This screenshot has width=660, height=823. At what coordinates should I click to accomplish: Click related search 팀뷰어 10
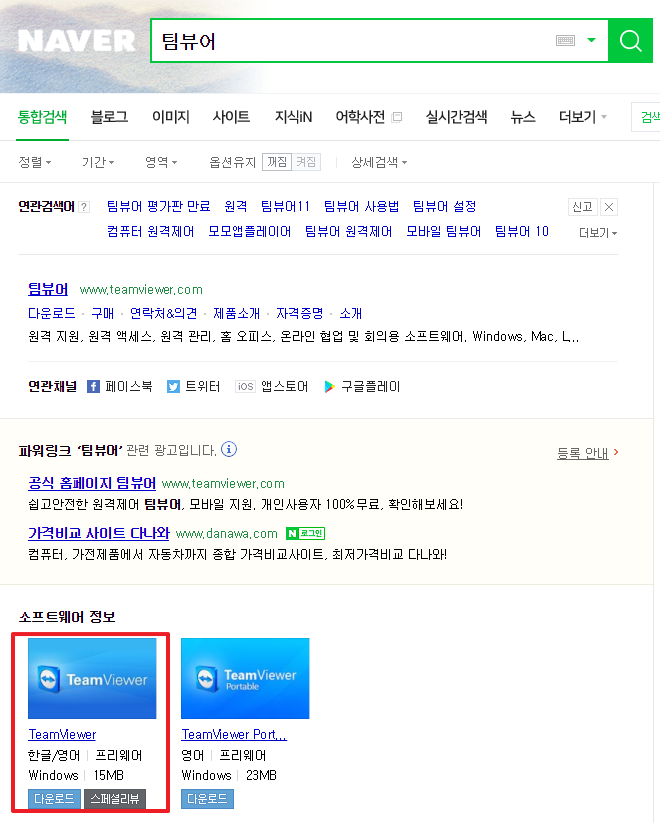pyautogui.click(x=522, y=231)
